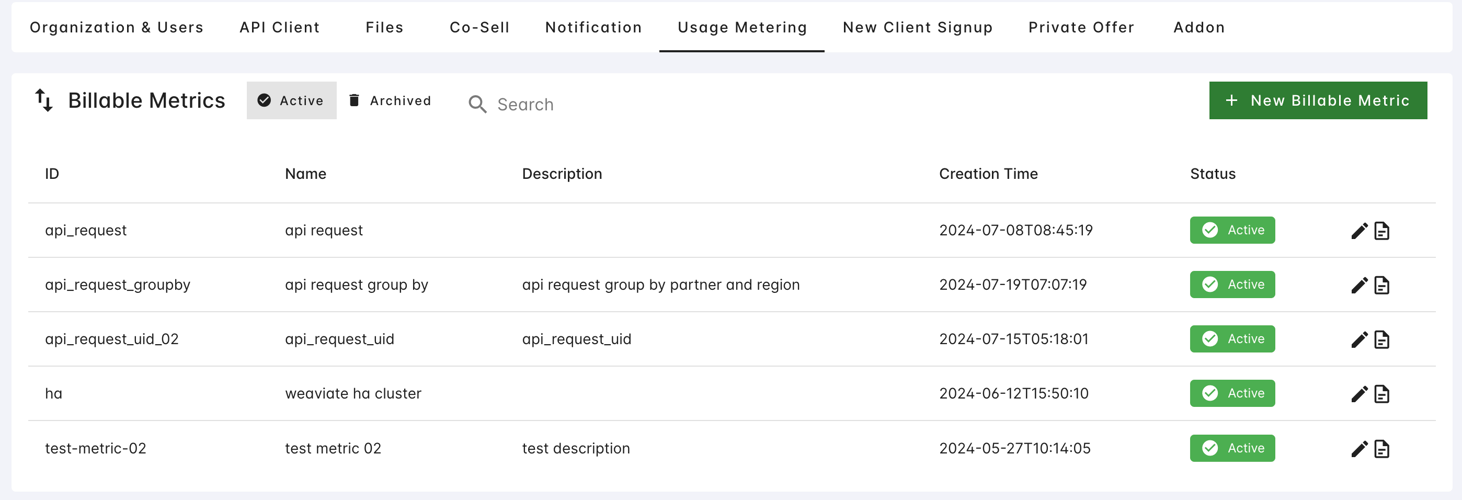Click the Creation Time column header
Image resolution: width=1462 pixels, height=500 pixels.
tap(988, 174)
